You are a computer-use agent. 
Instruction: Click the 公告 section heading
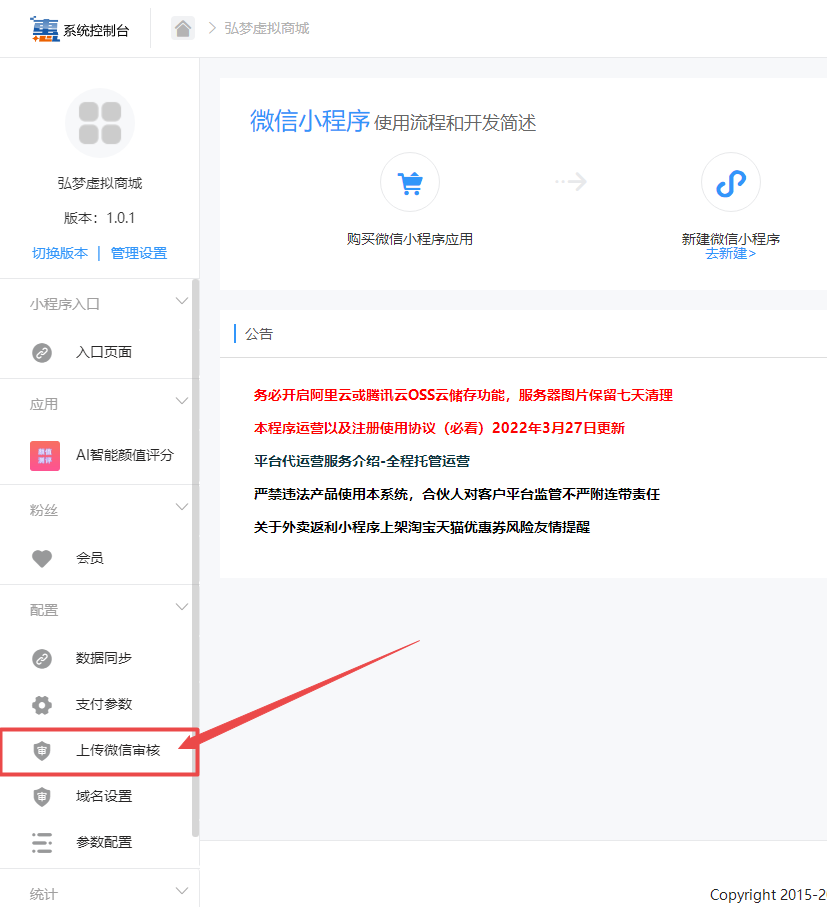pos(259,334)
